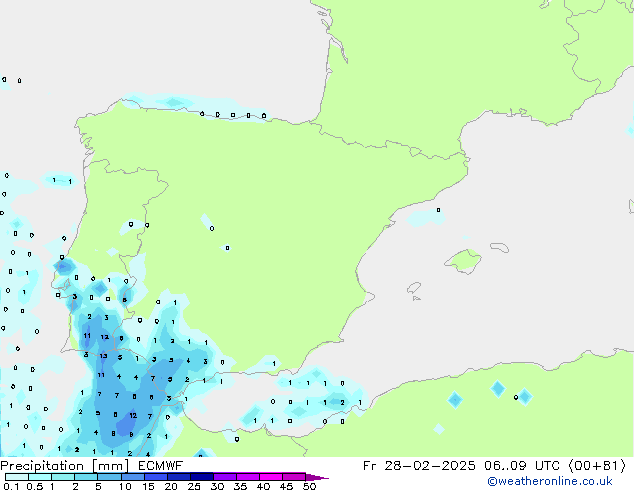Viewport: 634px width, 490px height.
Task: Click the '[mm]' unit label
Action: [x=110, y=466]
